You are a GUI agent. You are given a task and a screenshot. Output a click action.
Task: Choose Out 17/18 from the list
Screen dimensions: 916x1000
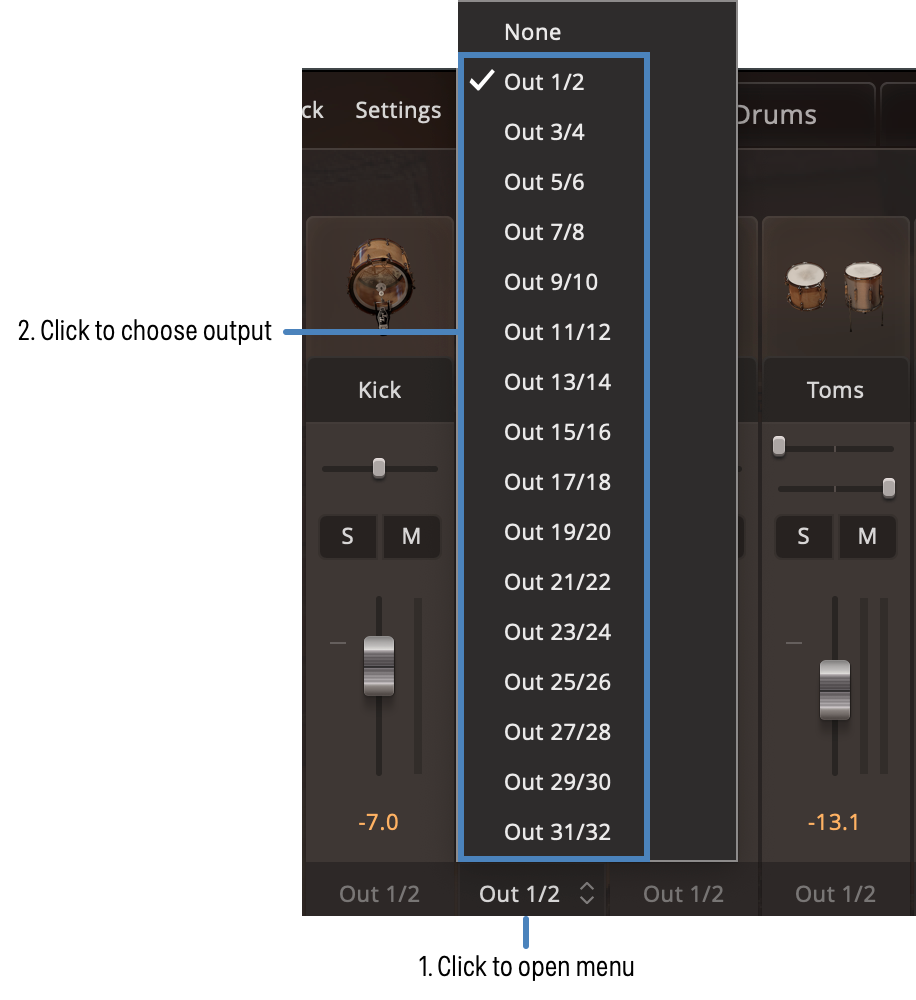point(557,482)
